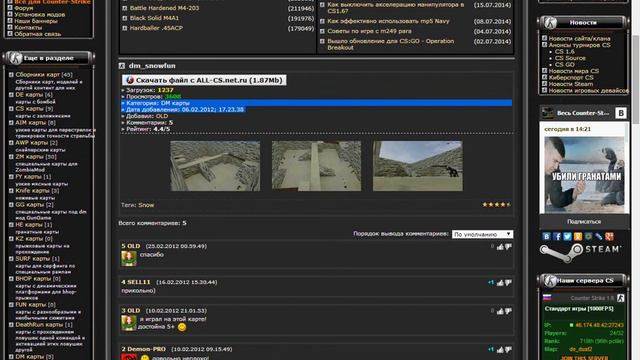Like OLD's comment number 3
This screenshot has height=360, width=640.
(x=500, y=311)
